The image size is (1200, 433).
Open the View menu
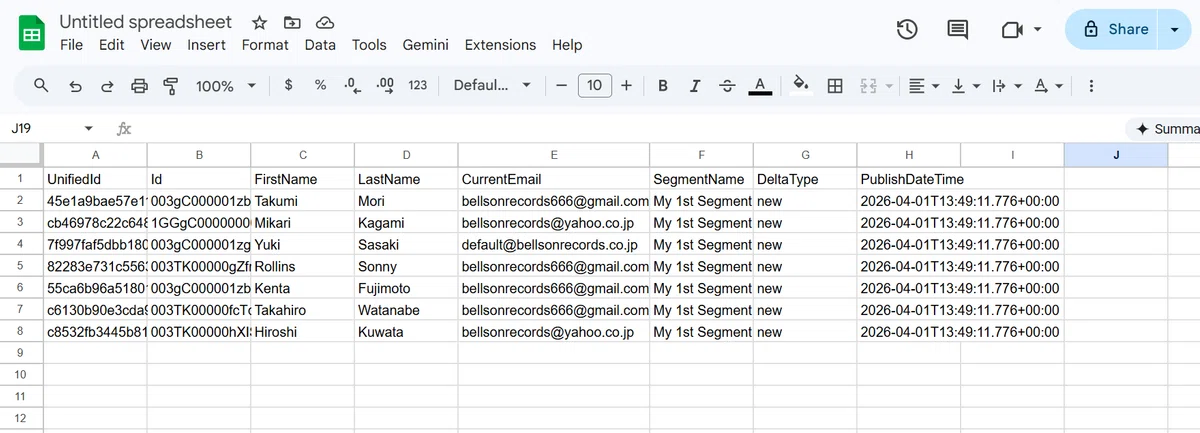pyautogui.click(x=156, y=45)
